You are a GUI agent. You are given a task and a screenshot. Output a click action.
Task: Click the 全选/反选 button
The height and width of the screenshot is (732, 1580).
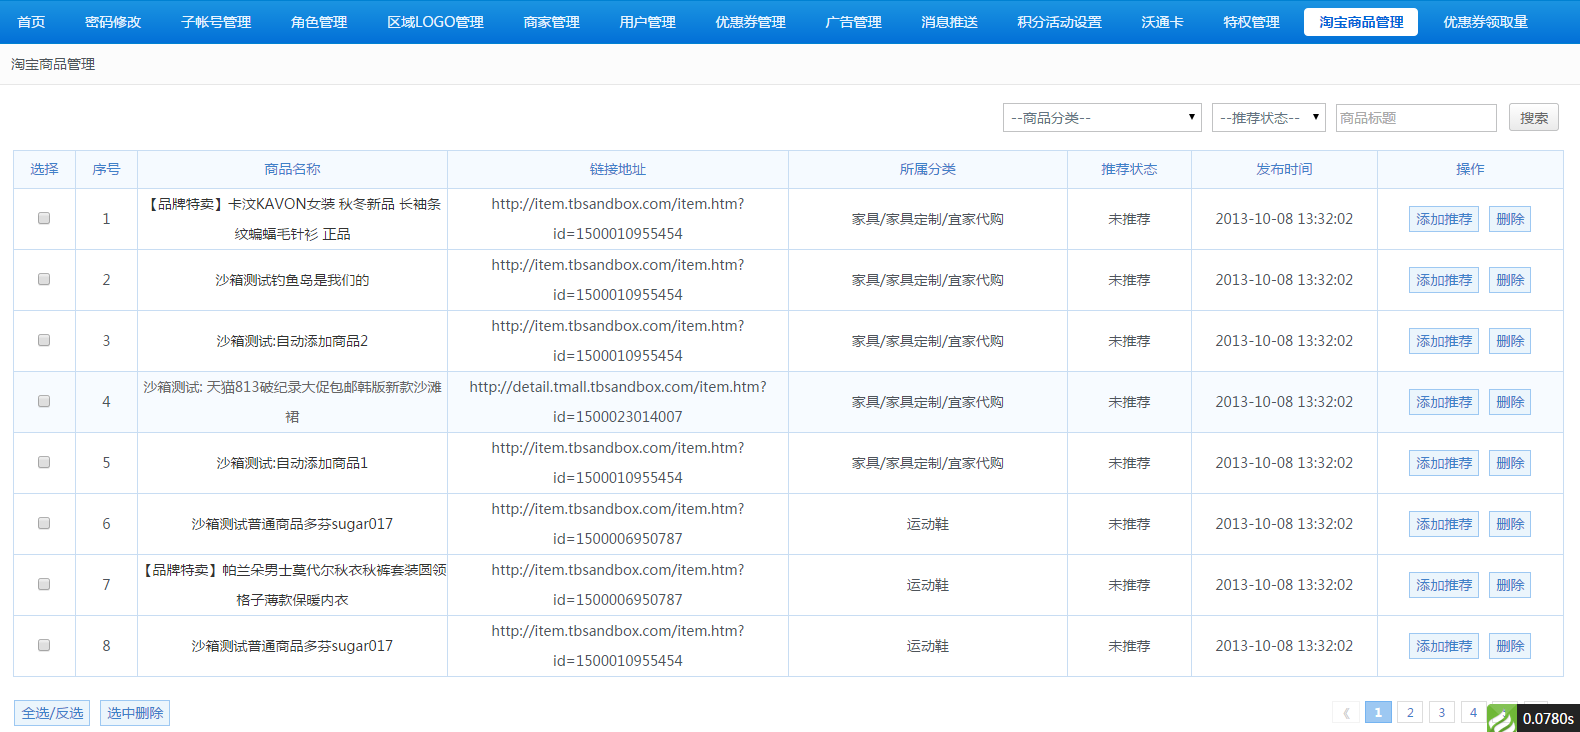52,713
